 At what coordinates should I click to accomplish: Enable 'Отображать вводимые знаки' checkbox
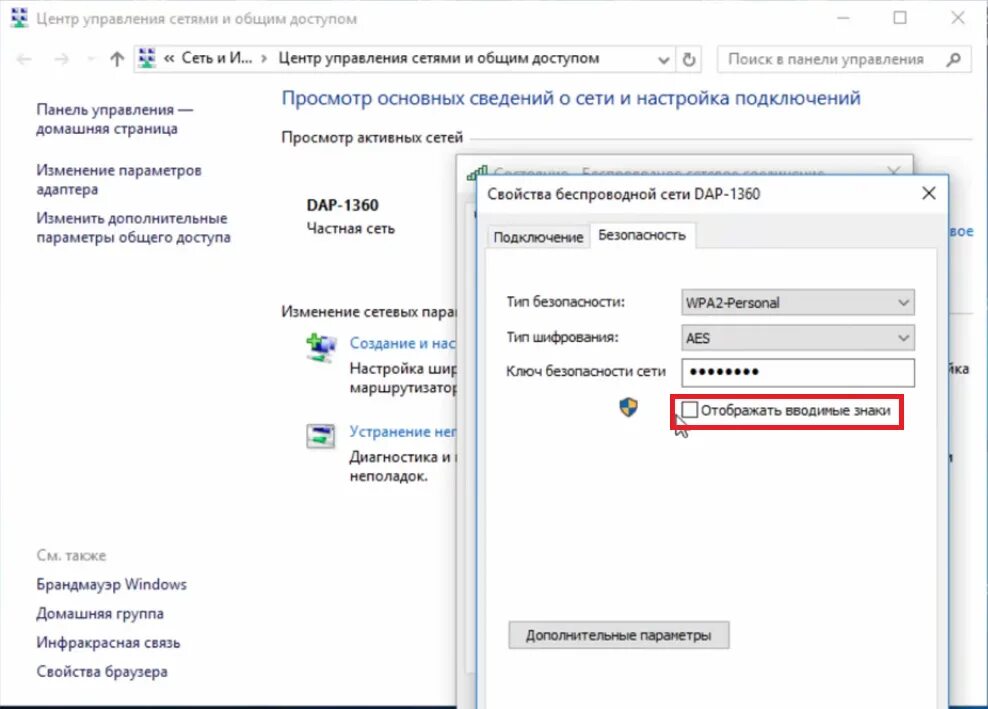(690, 410)
